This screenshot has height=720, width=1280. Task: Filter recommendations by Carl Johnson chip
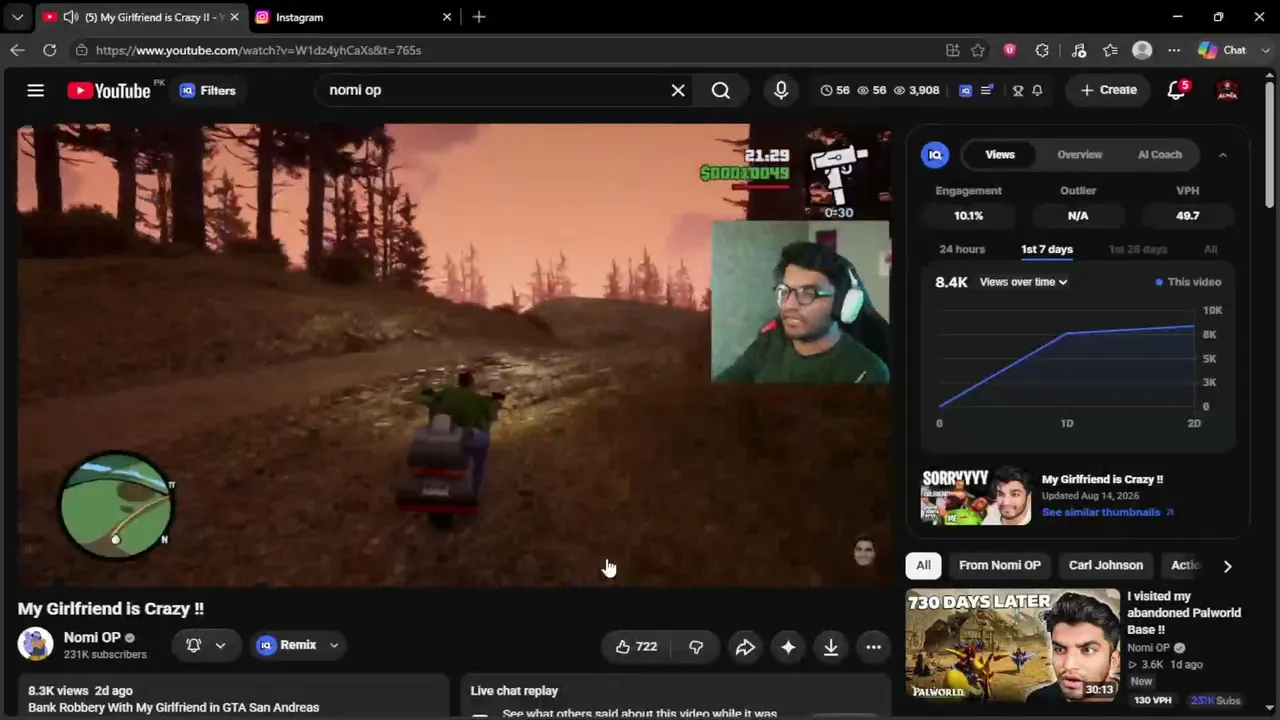(1105, 566)
